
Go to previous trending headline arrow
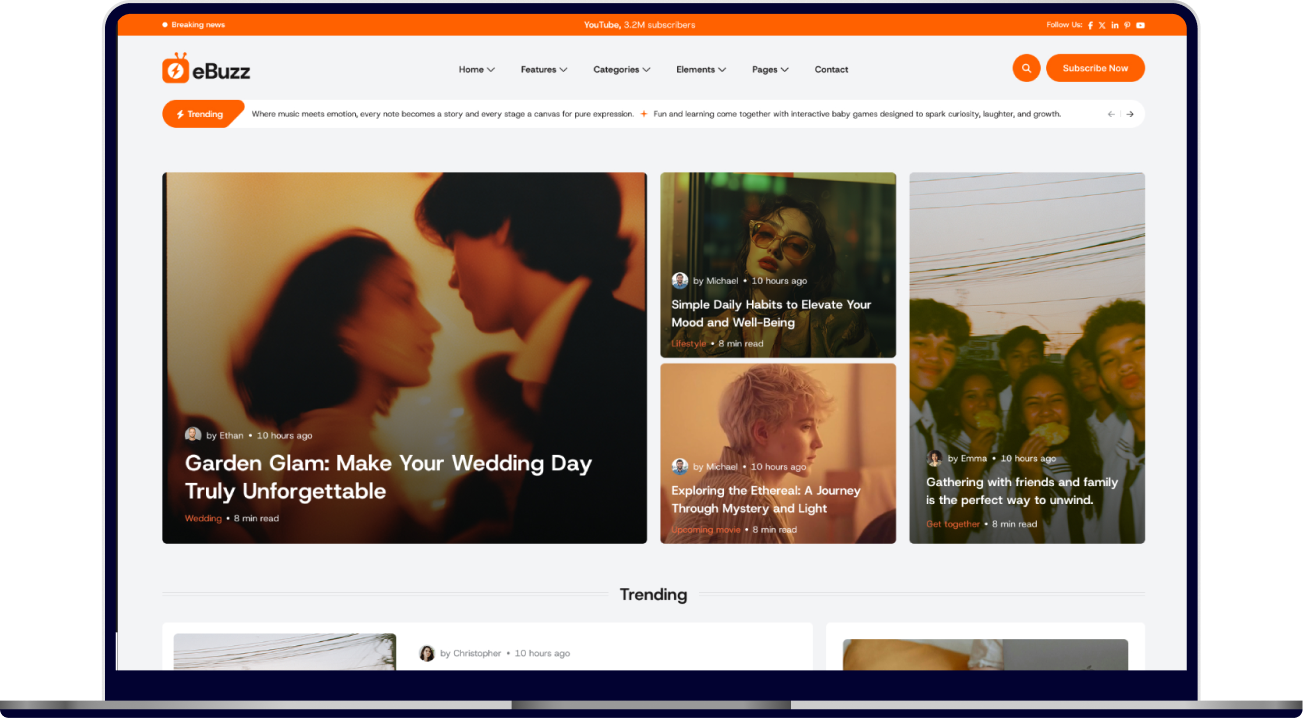(1111, 114)
